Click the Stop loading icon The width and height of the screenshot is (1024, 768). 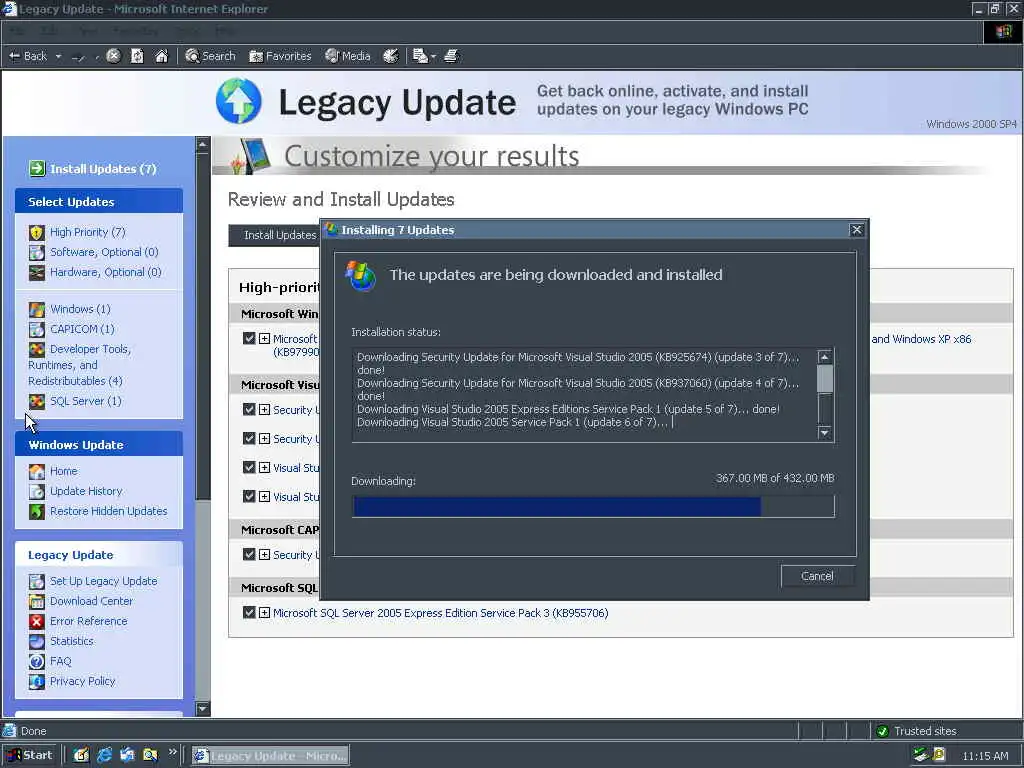(x=113, y=56)
